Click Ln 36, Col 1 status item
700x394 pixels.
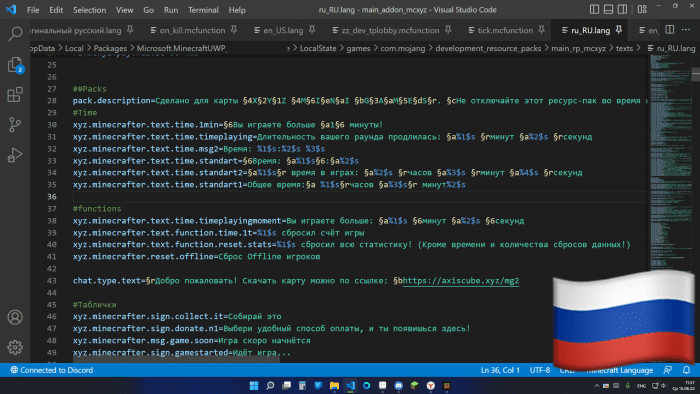coord(500,370)
